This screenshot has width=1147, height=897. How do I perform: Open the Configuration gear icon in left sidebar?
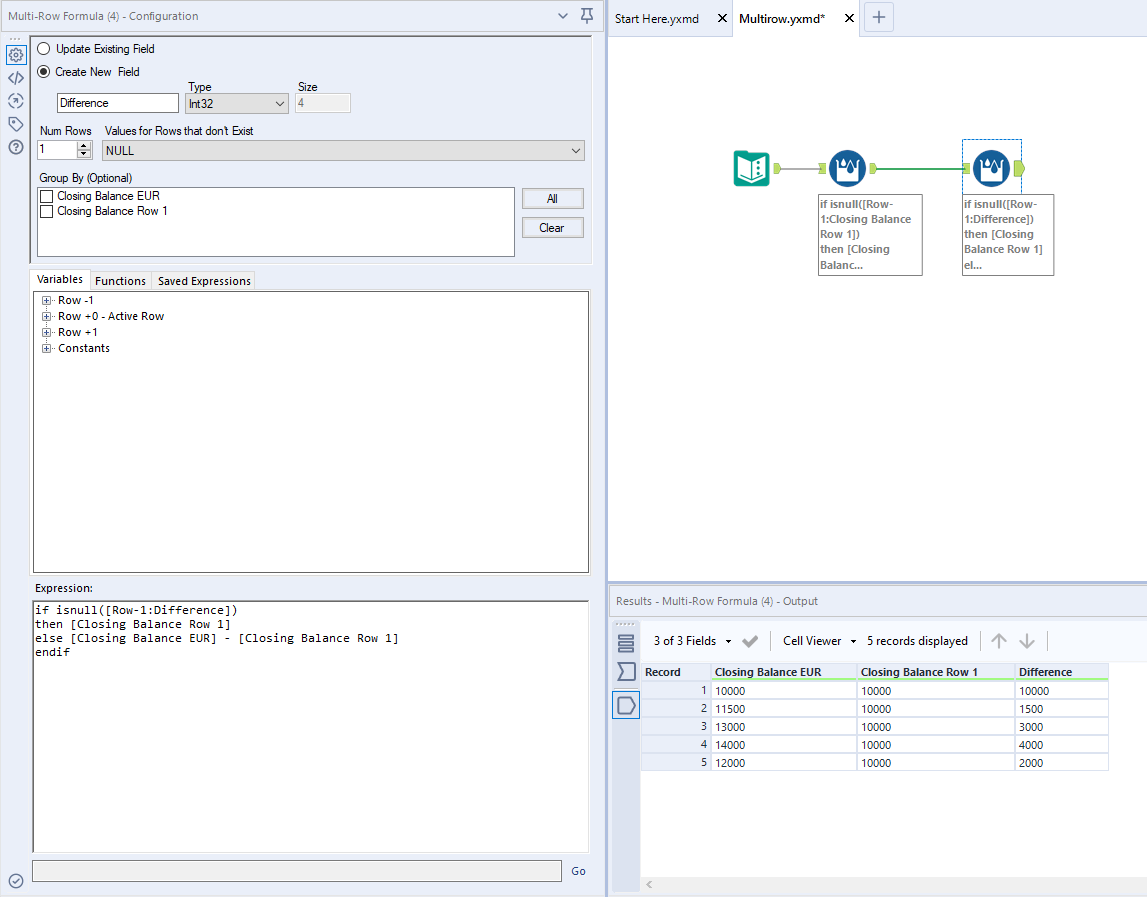[x=15, y=54]
